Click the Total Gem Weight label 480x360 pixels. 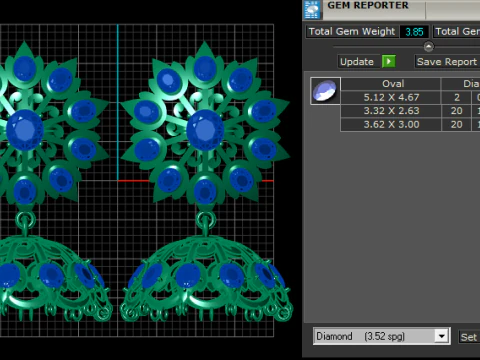(352, 32)
